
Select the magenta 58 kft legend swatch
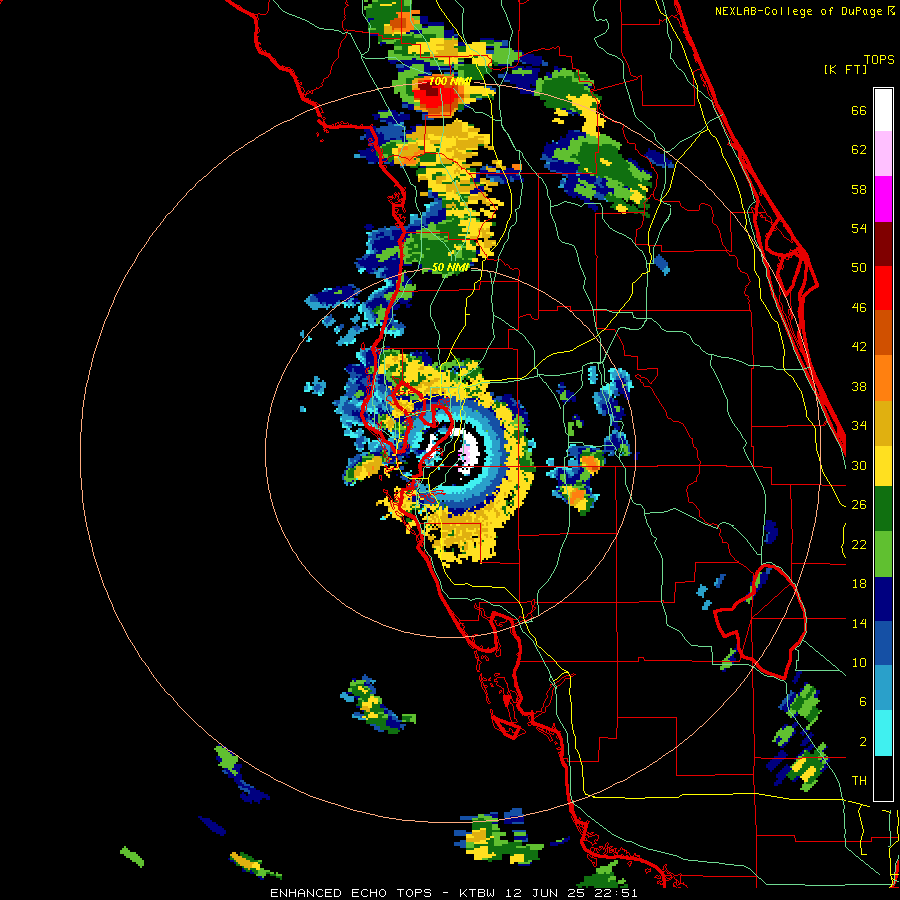pyautogui.click(x=883, y=199)
